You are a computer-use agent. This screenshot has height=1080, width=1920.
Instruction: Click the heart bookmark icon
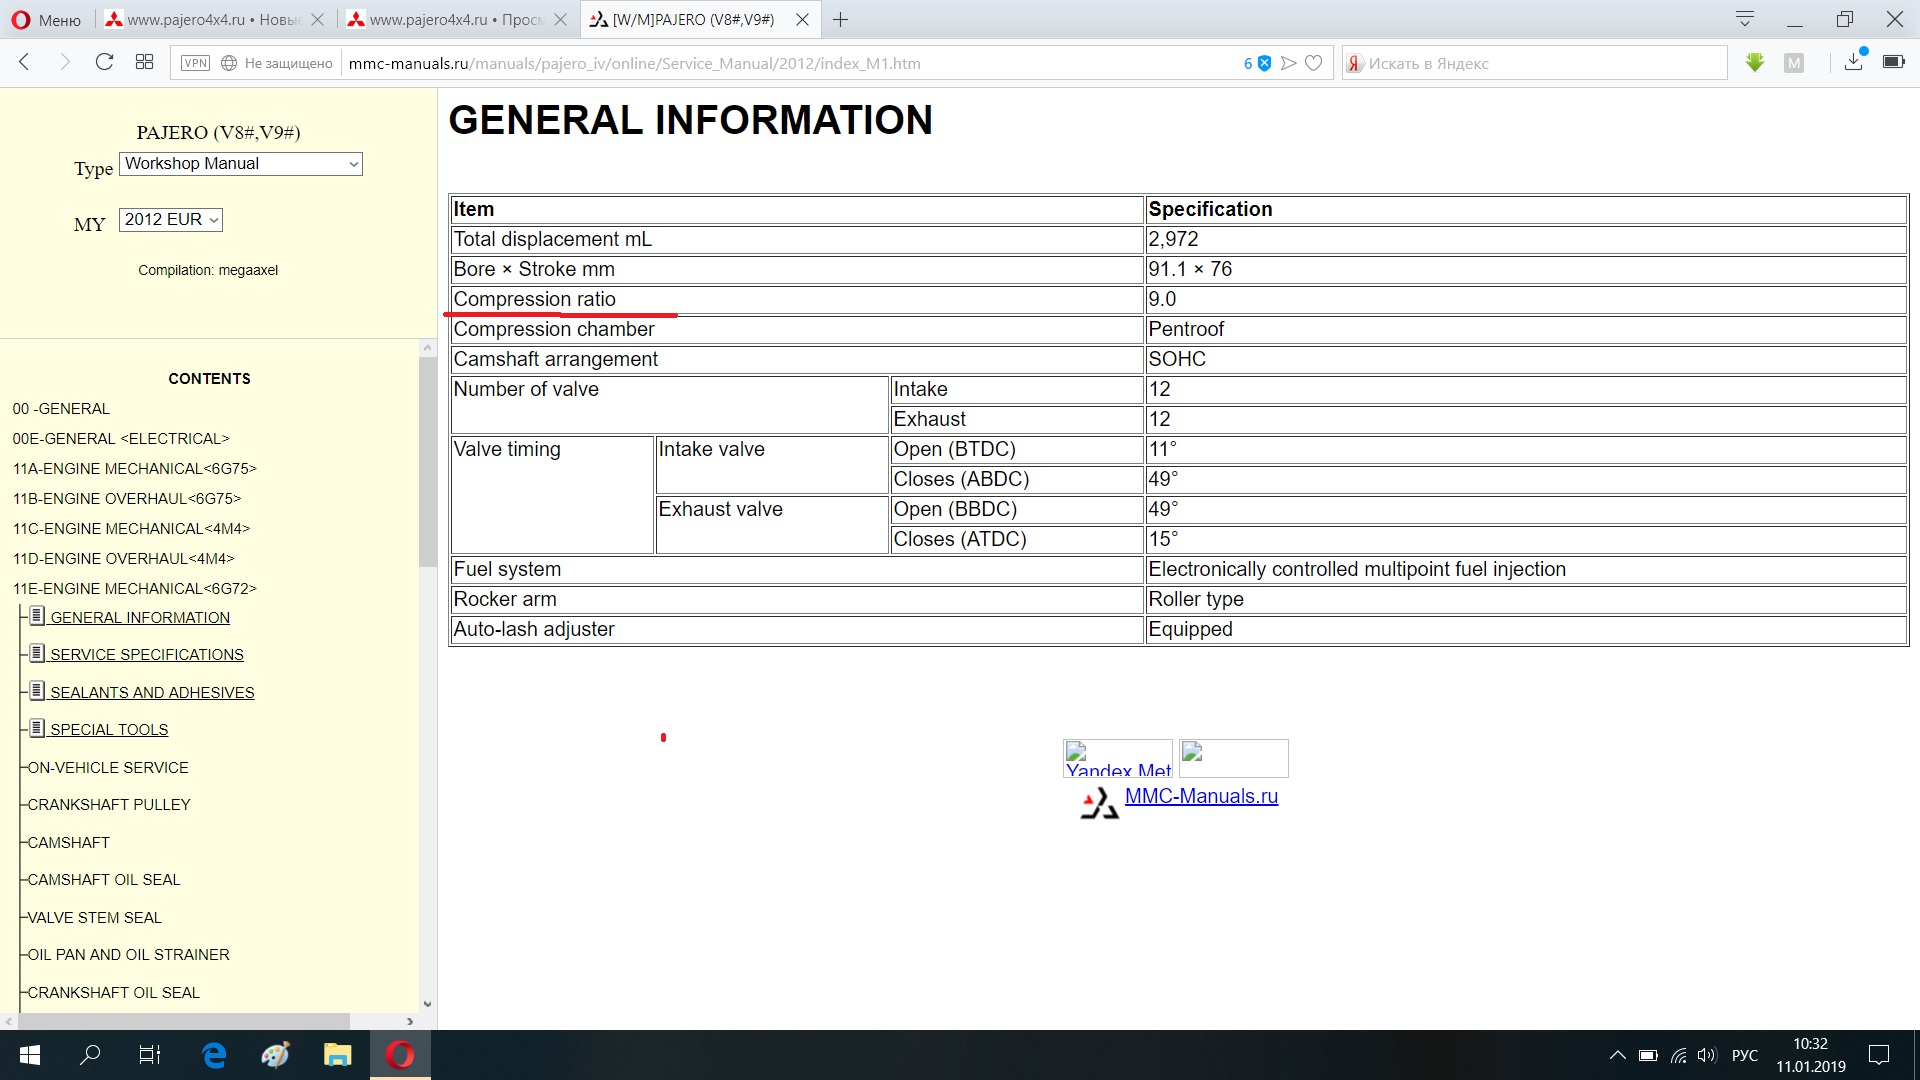(x=1314, y=63)
